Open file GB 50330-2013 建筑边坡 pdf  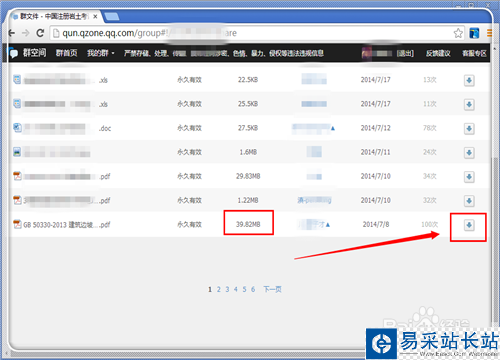click(67, 225)
